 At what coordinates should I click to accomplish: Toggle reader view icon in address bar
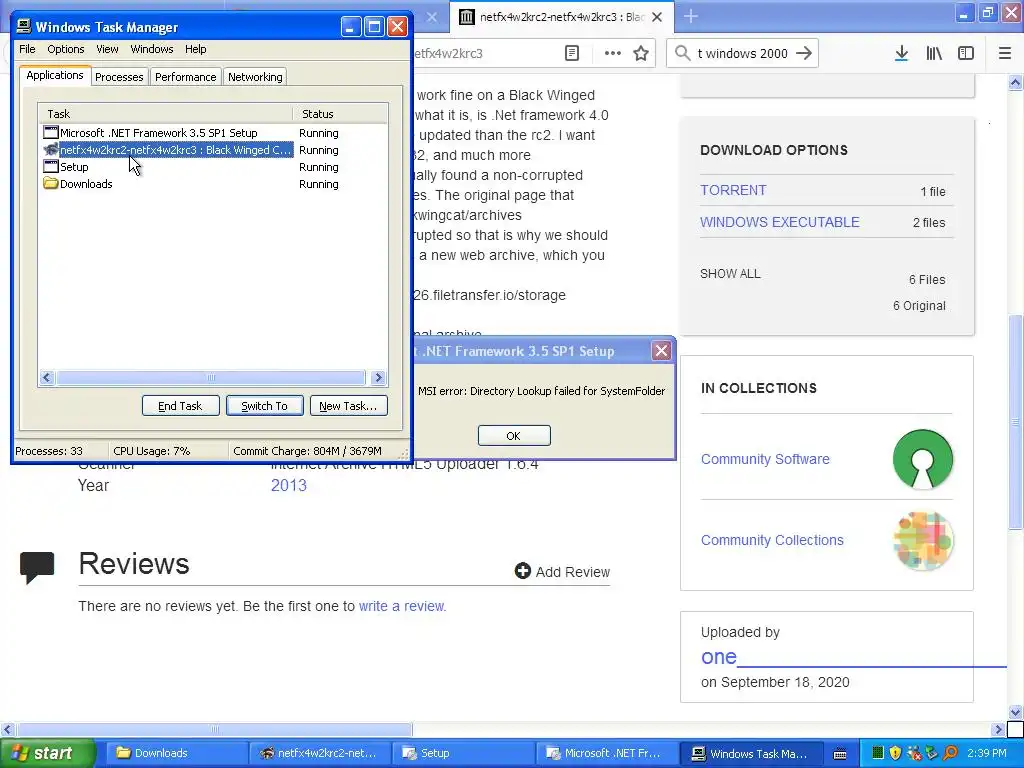(x=571, y=54)
